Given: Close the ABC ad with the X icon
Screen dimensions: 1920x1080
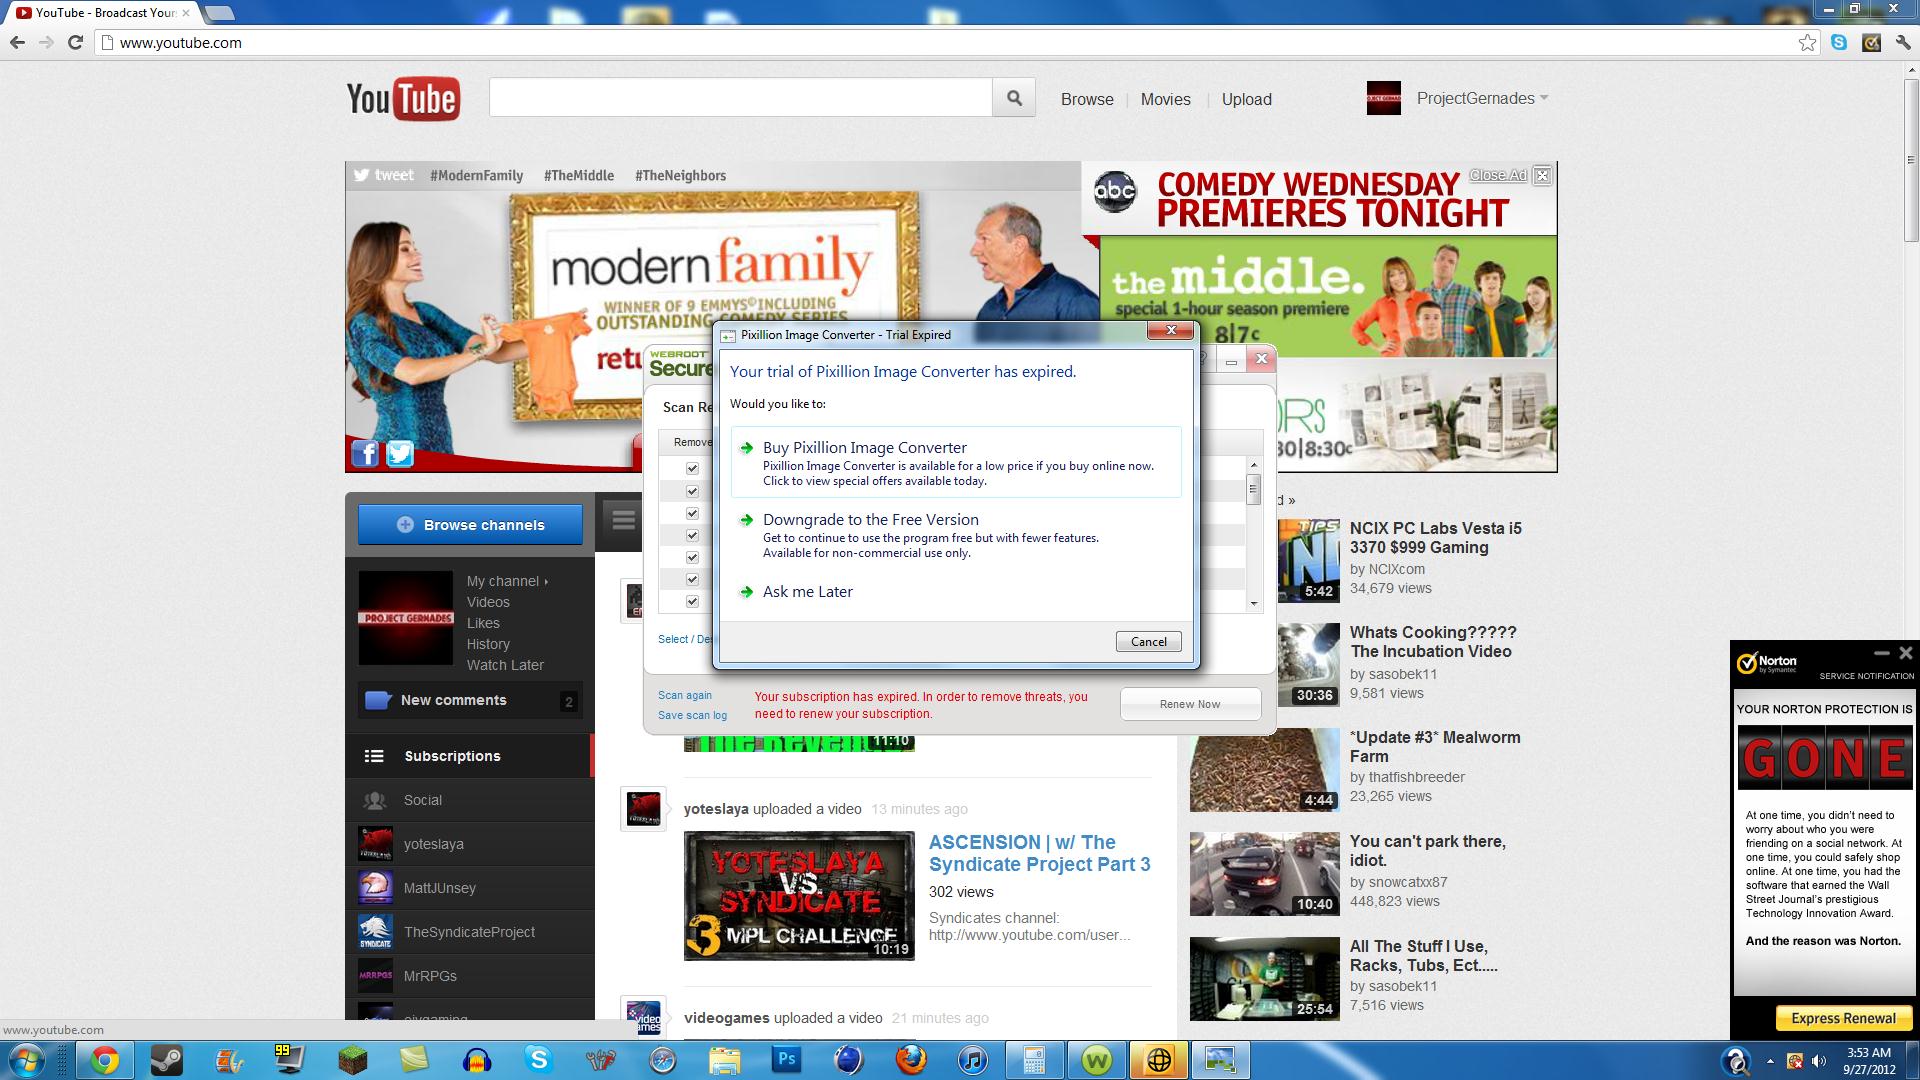Looking at the screenshot, I should [1542, 175].
